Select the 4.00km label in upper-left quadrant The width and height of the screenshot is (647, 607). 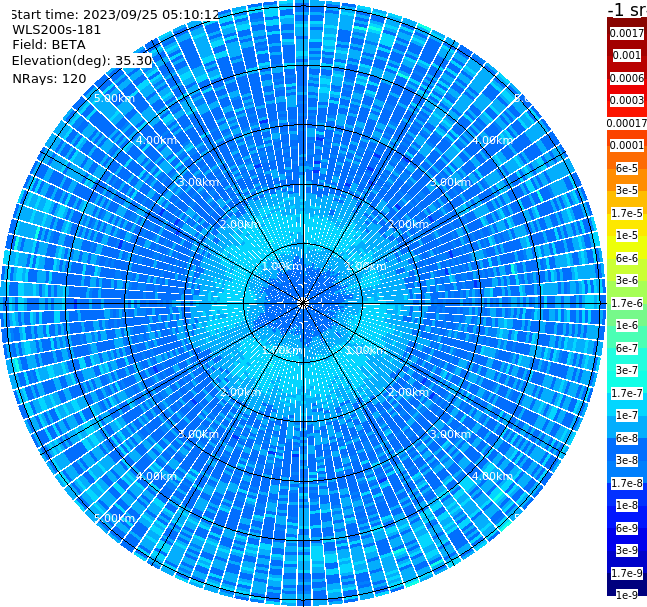click(x=156, y=140)
